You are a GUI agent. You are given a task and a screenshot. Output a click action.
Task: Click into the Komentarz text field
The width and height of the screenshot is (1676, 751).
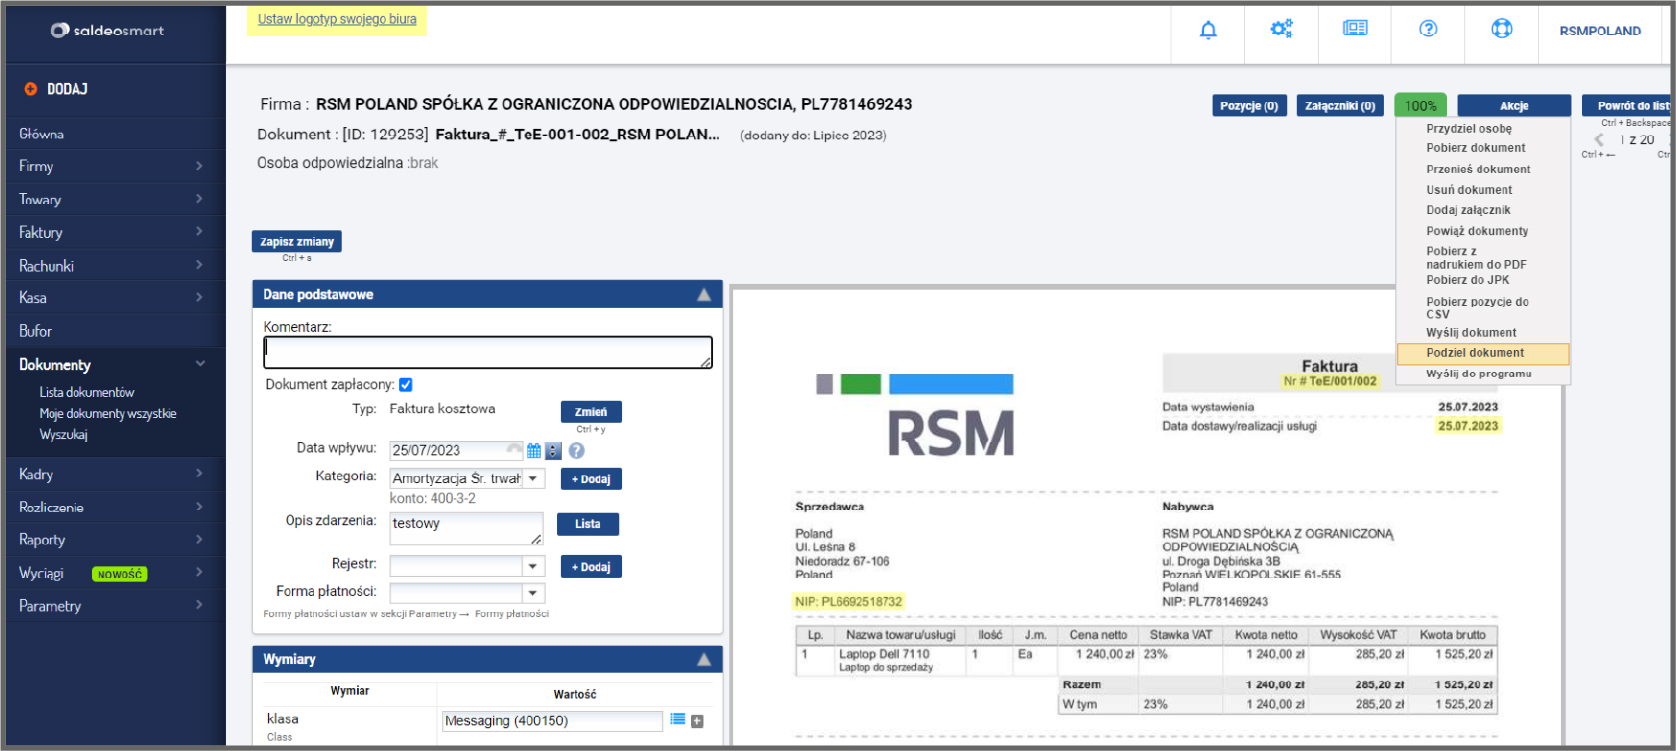pyautogui.click(x=487, y=352)
